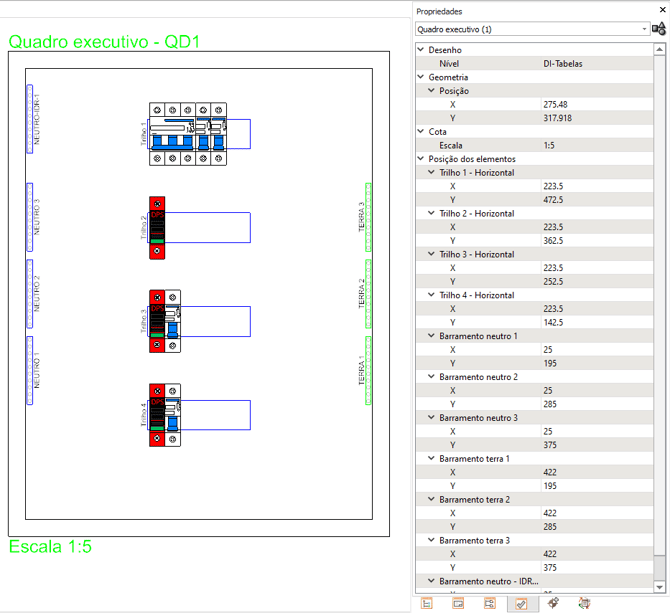Click the third bottom tab tree icon
The image size is (670, 613).
(489, 603)
